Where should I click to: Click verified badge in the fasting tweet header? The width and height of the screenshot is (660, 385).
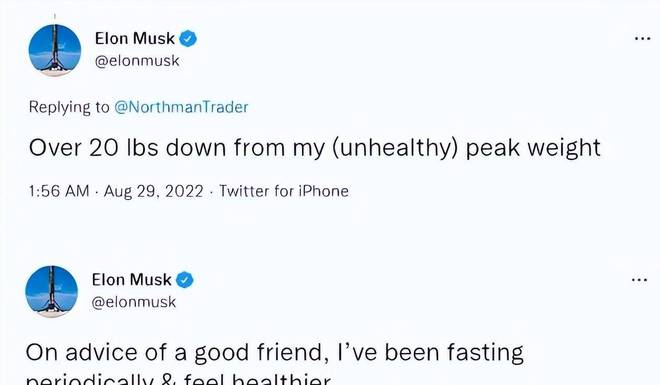coord(185,280)
